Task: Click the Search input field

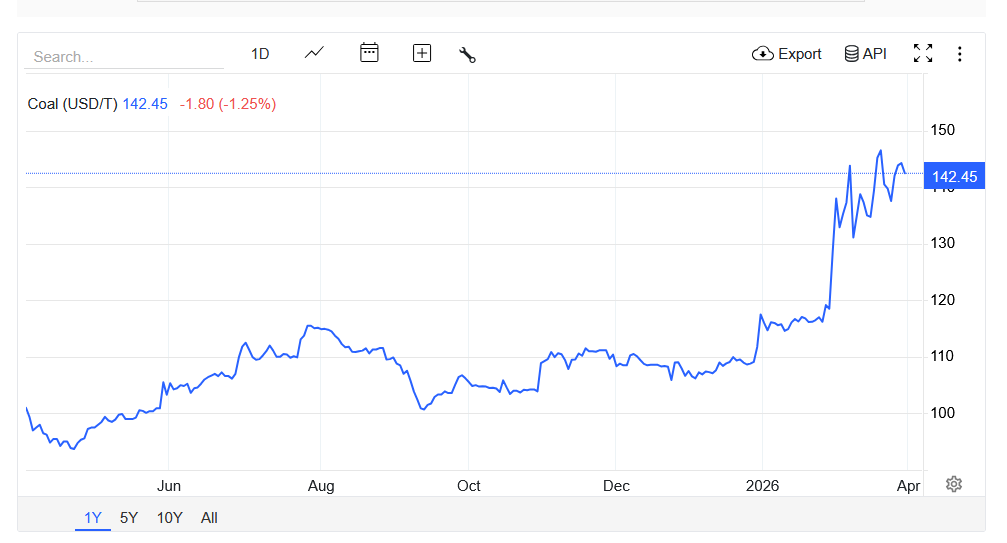Action: (124, 57)
